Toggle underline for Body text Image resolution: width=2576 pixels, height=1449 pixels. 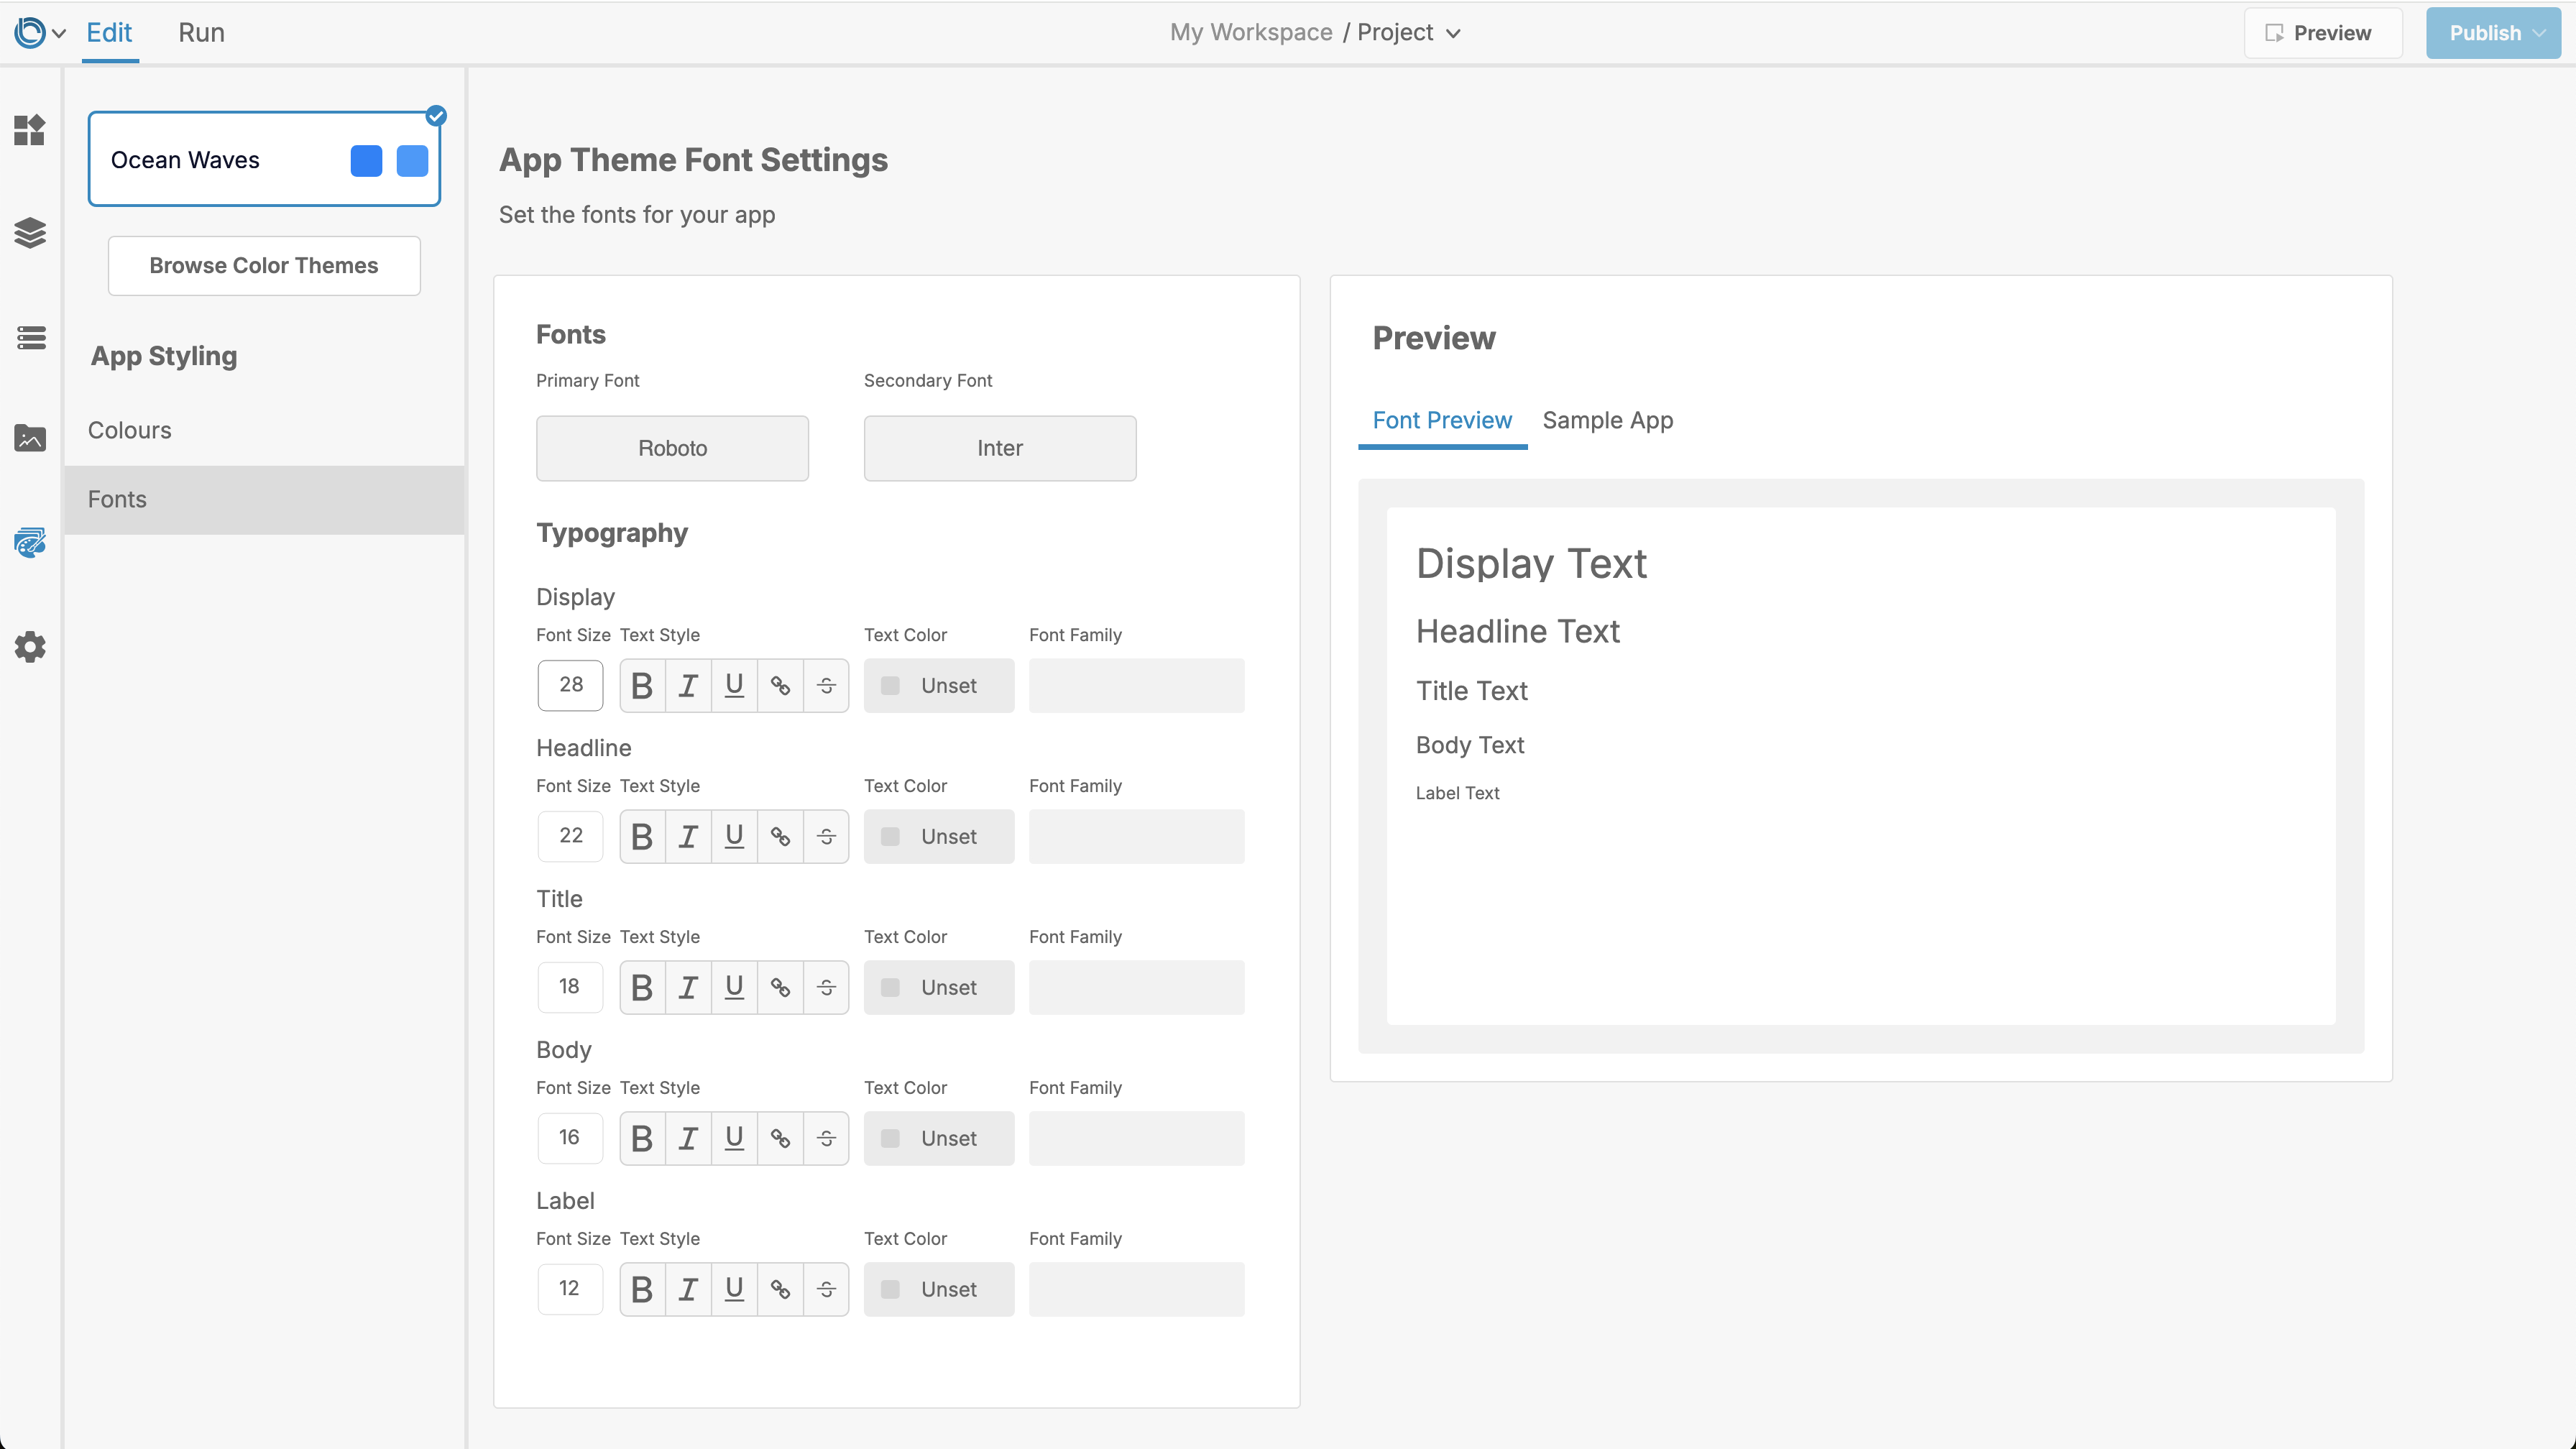734,1139
